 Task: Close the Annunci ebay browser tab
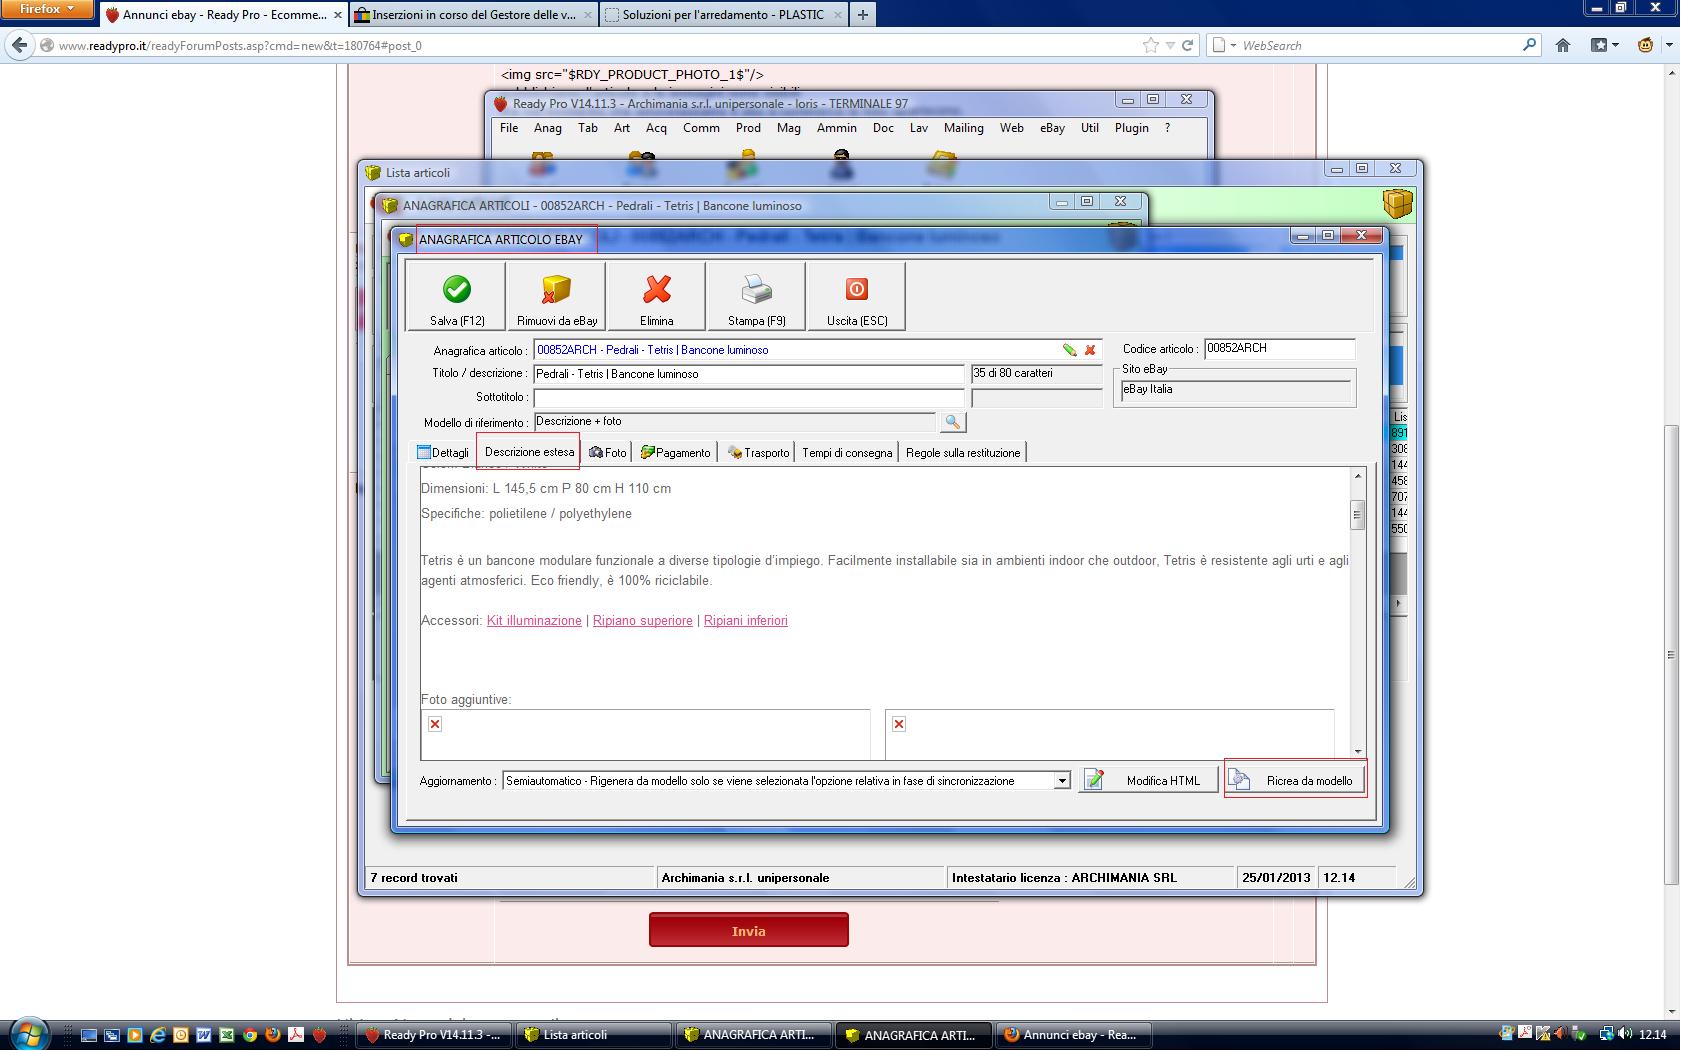[338, 15]
